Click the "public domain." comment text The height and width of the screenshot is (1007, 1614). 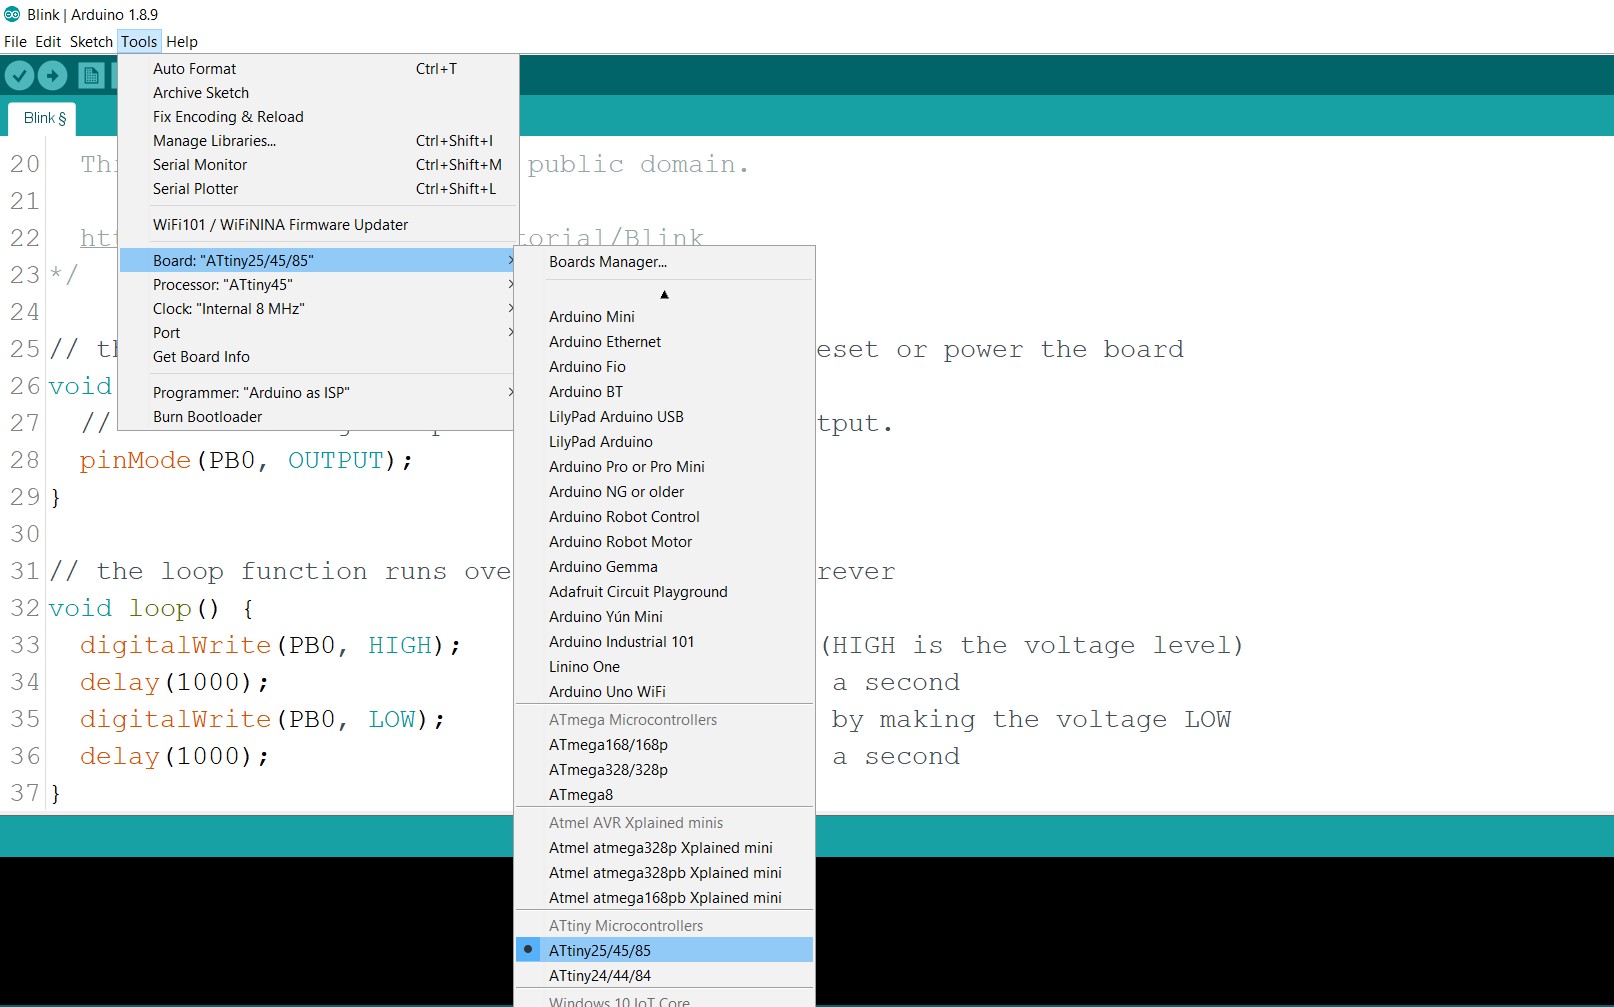[638, 165]
